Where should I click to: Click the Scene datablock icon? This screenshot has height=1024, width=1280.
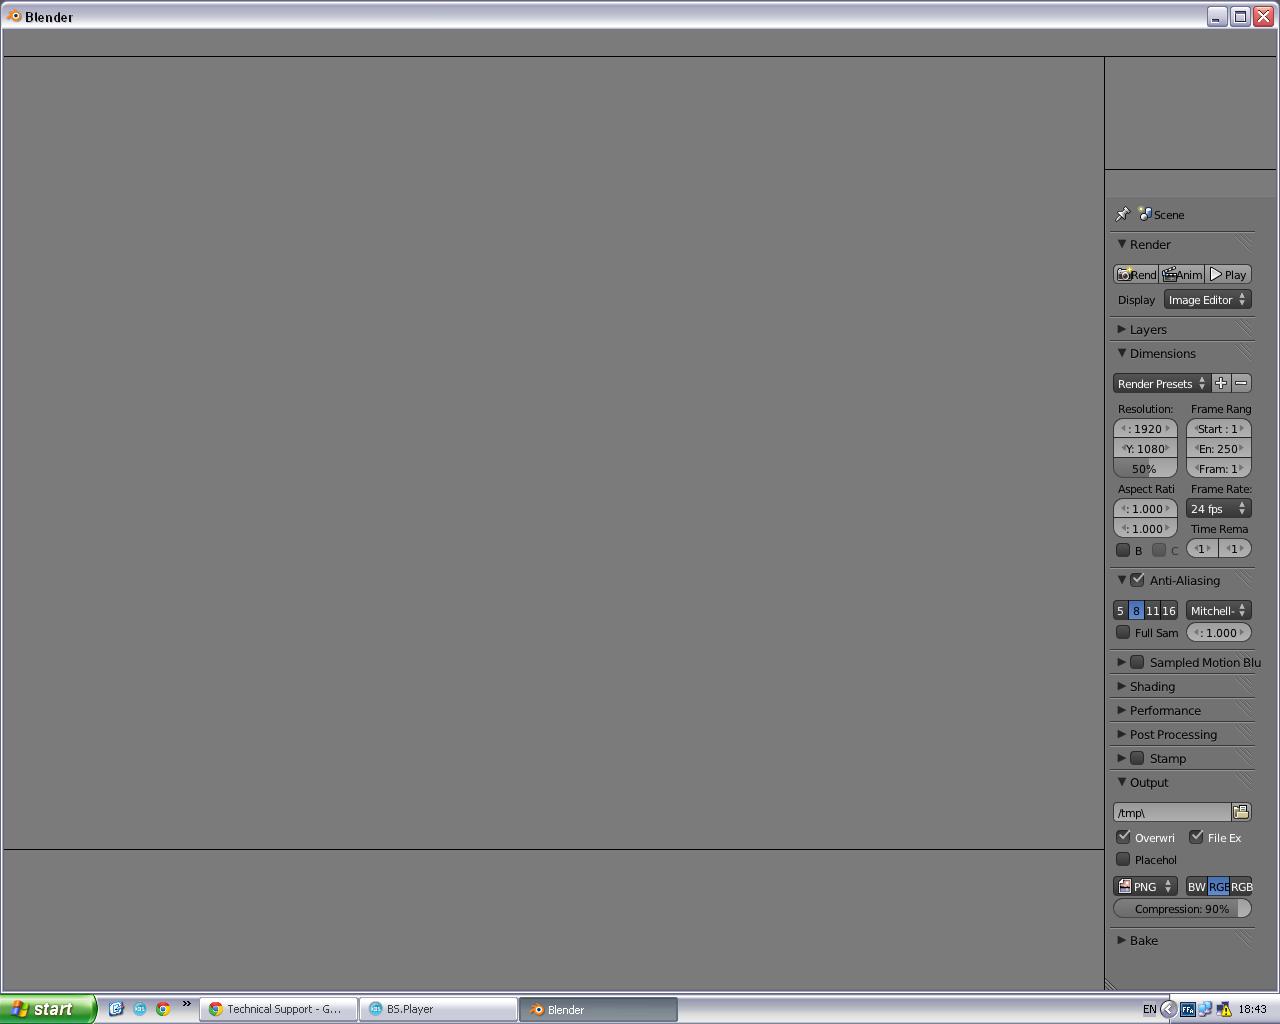1146,213
